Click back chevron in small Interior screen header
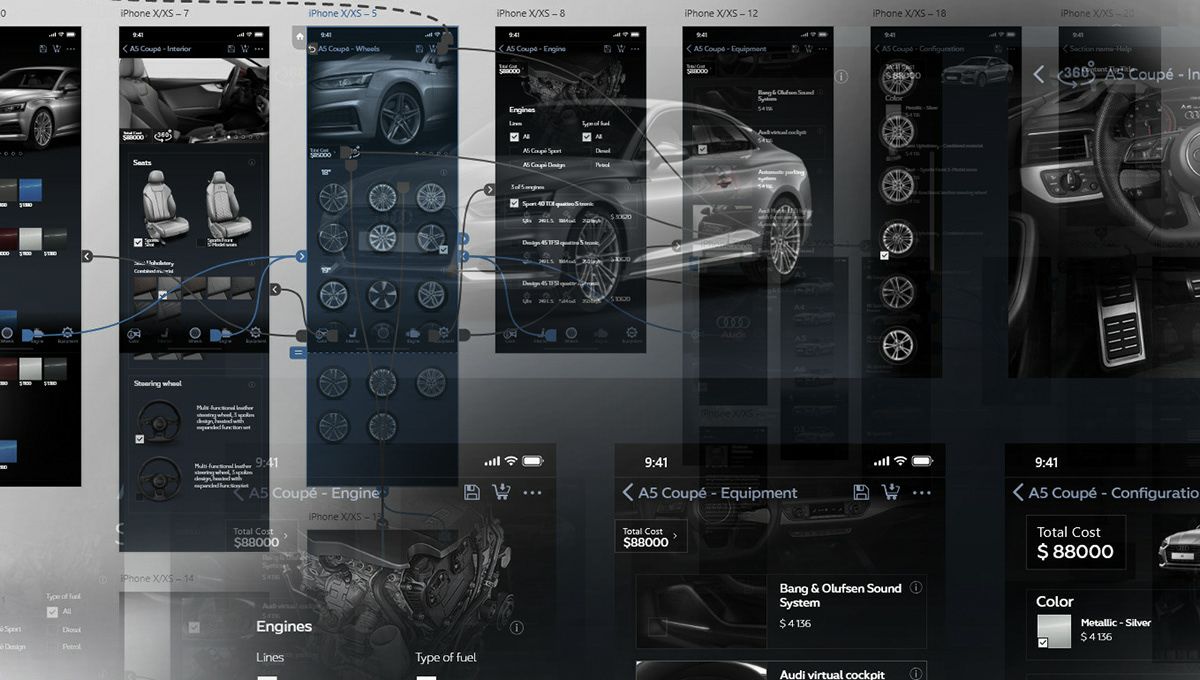The image size is (1200, 680). pyautogui.click(x=125, y=48)
